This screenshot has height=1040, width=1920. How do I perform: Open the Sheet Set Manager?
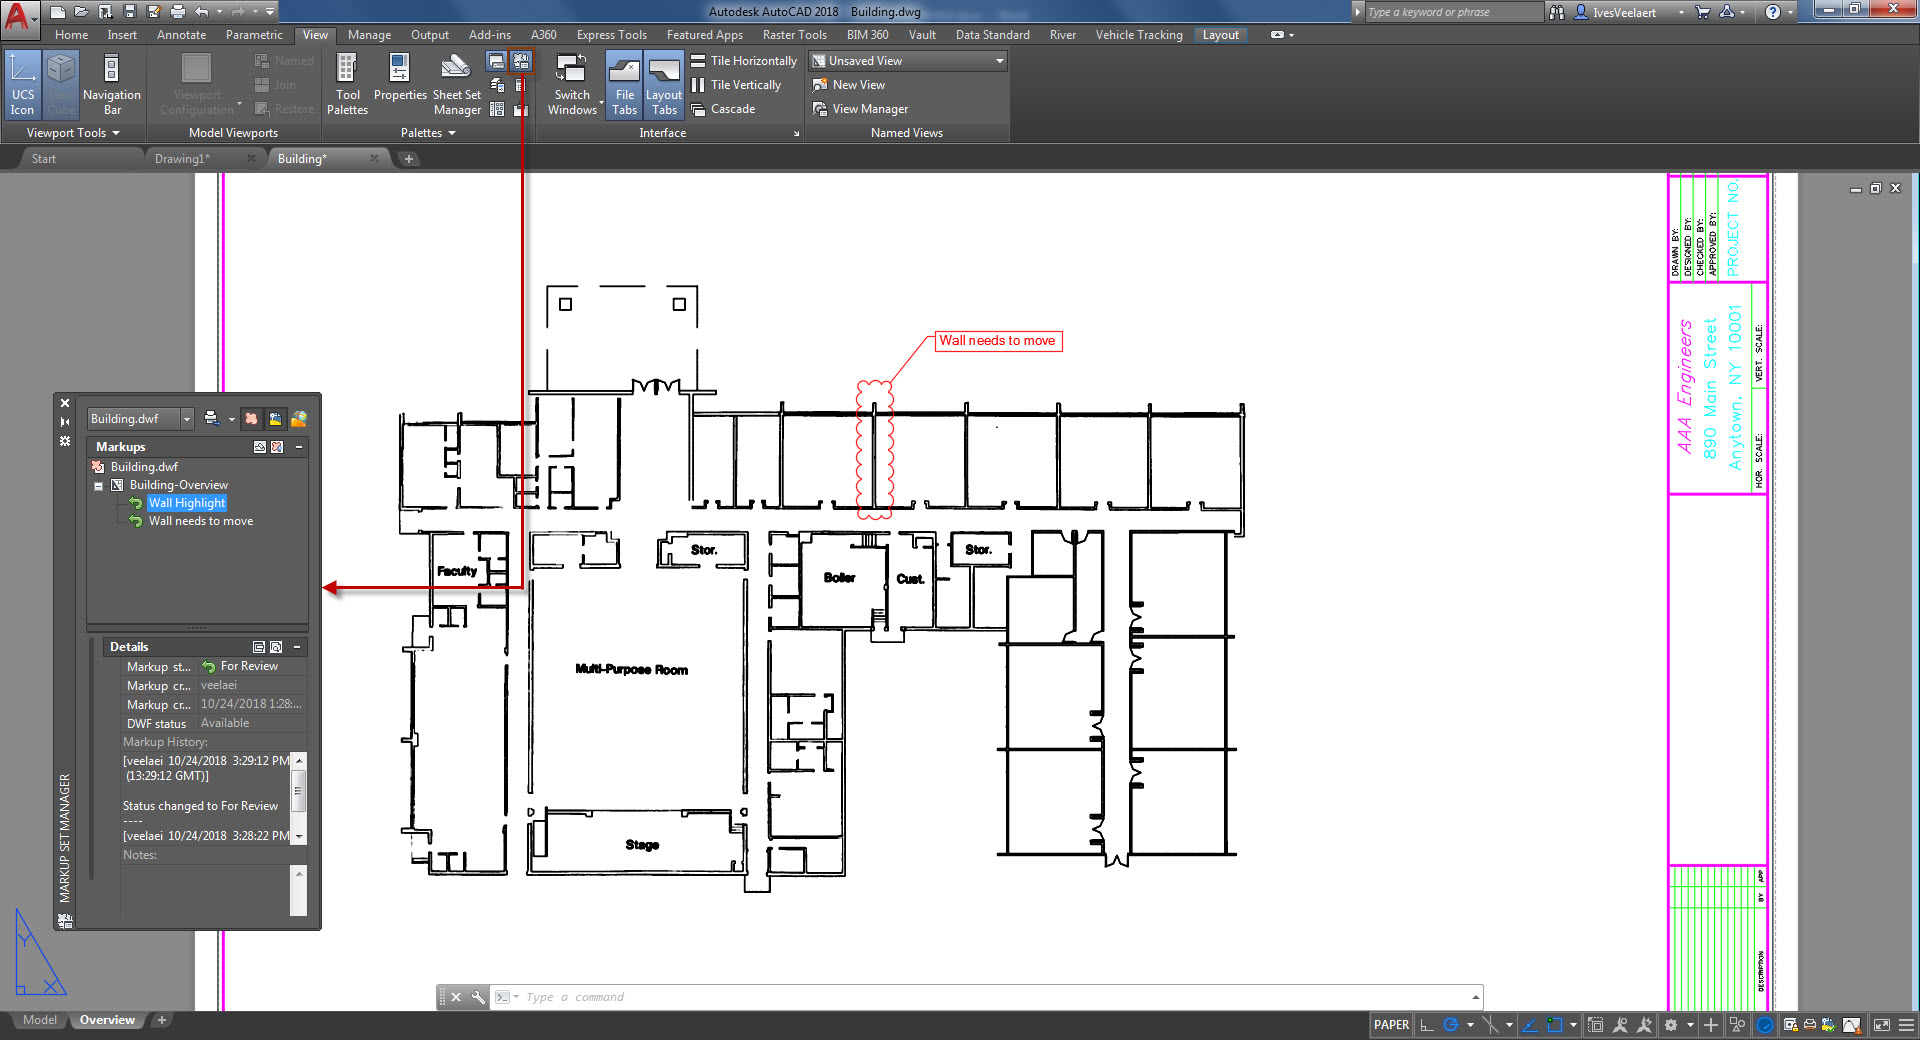(456, 84)
